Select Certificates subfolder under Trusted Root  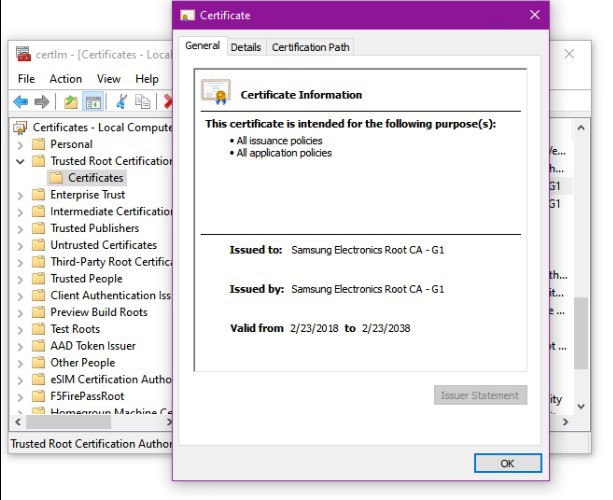tap(87, 178)
